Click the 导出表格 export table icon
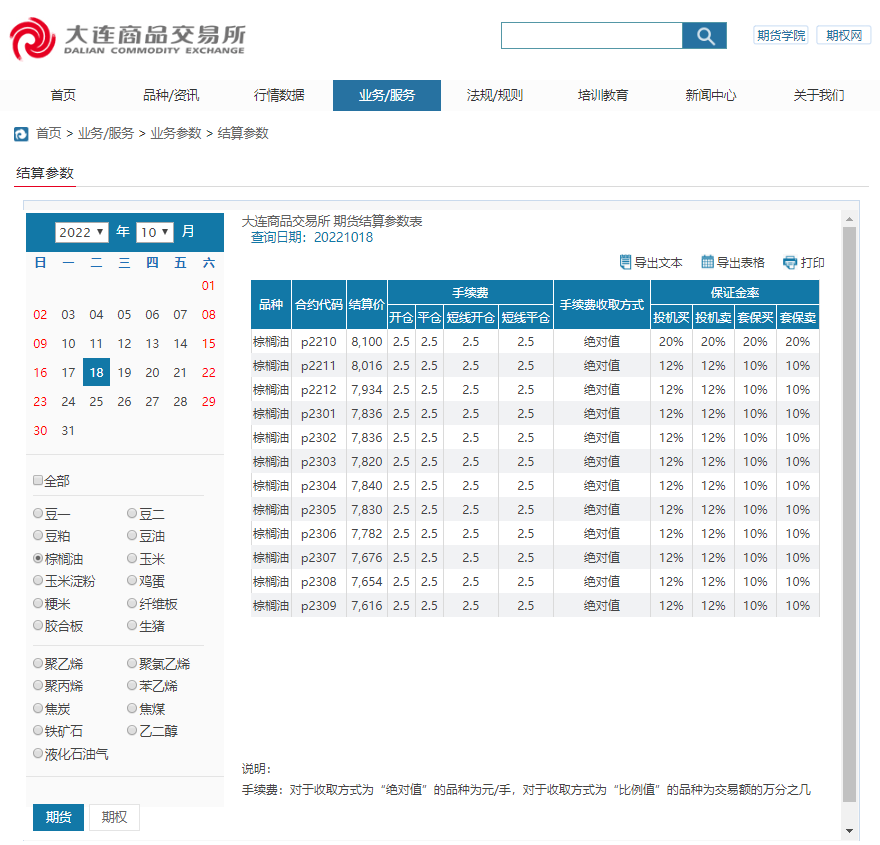 click(x=708, y=262)
